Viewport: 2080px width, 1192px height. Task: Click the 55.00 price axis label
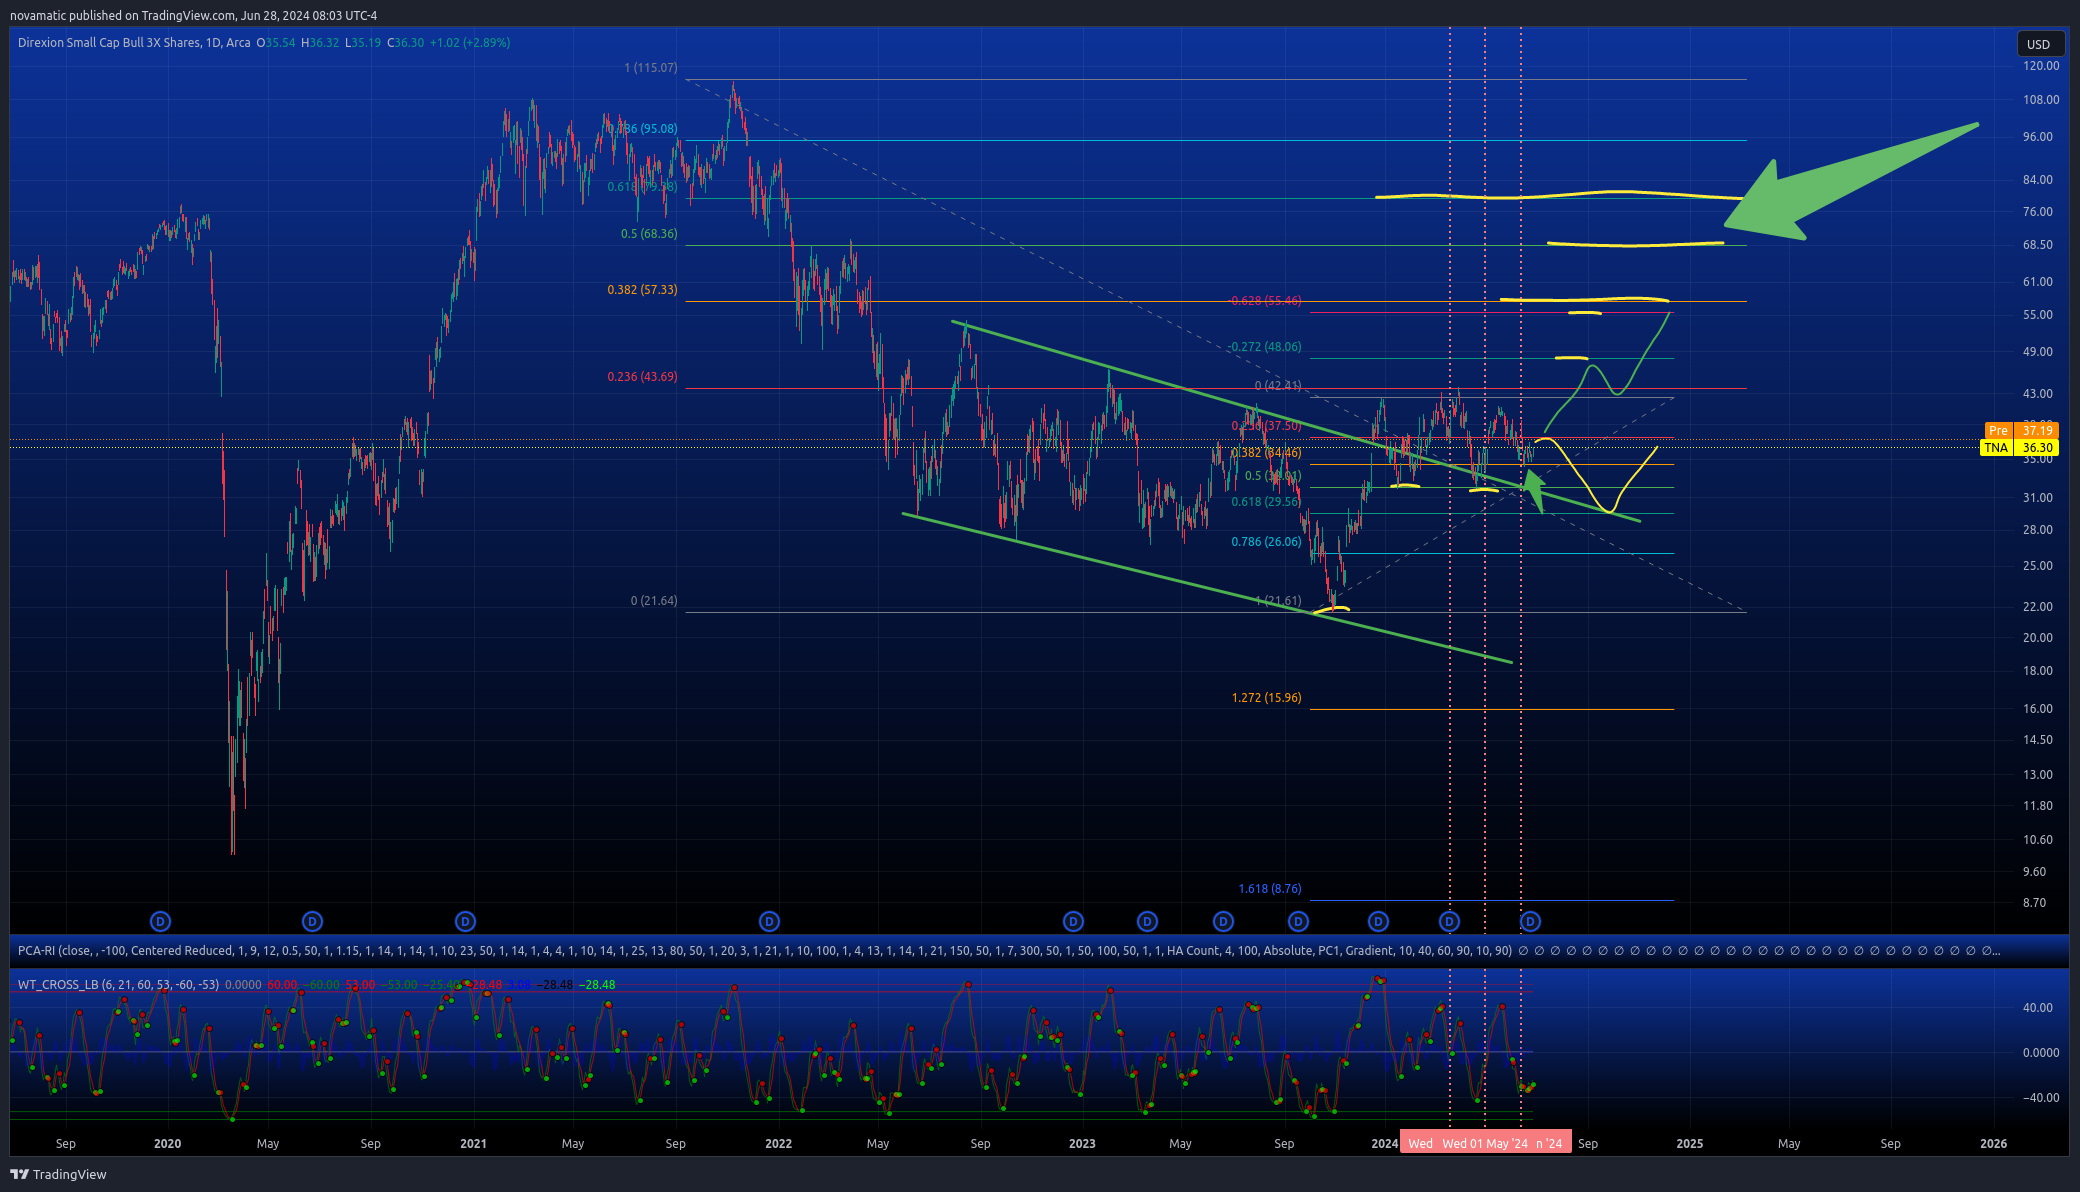pos(2038,315)
